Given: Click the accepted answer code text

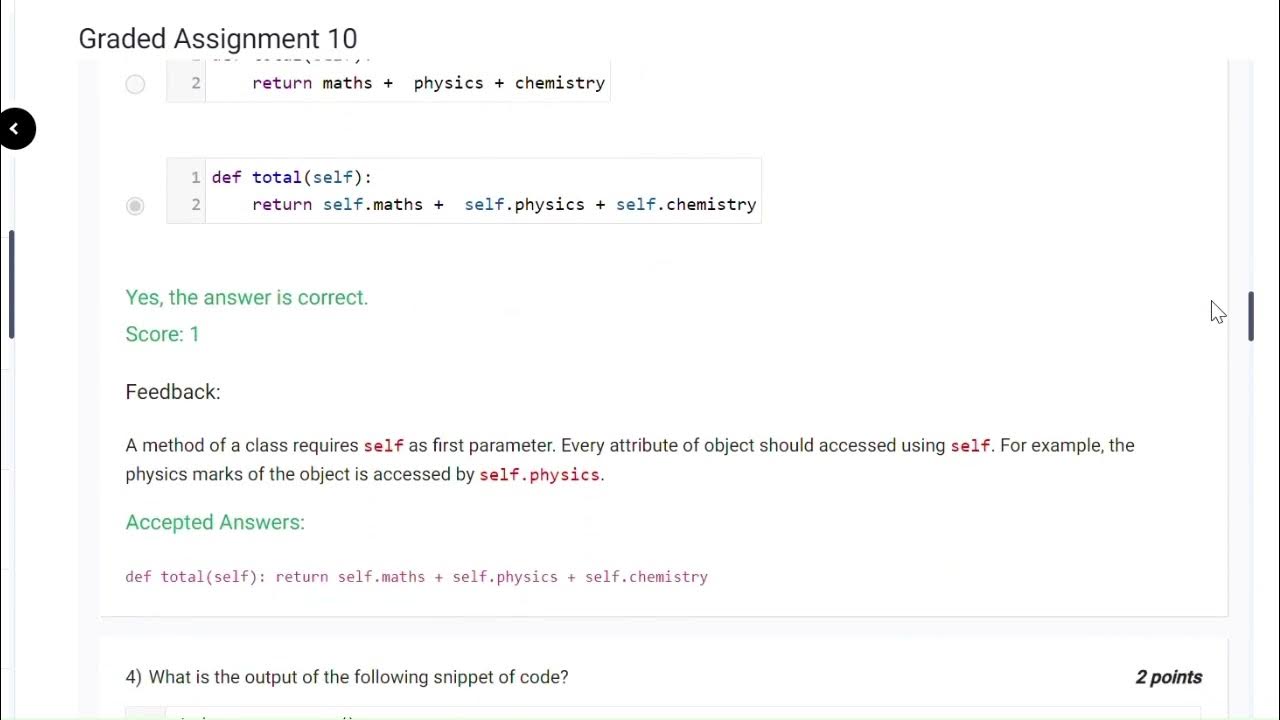Looking at the screenshot, I should point(416,577).
